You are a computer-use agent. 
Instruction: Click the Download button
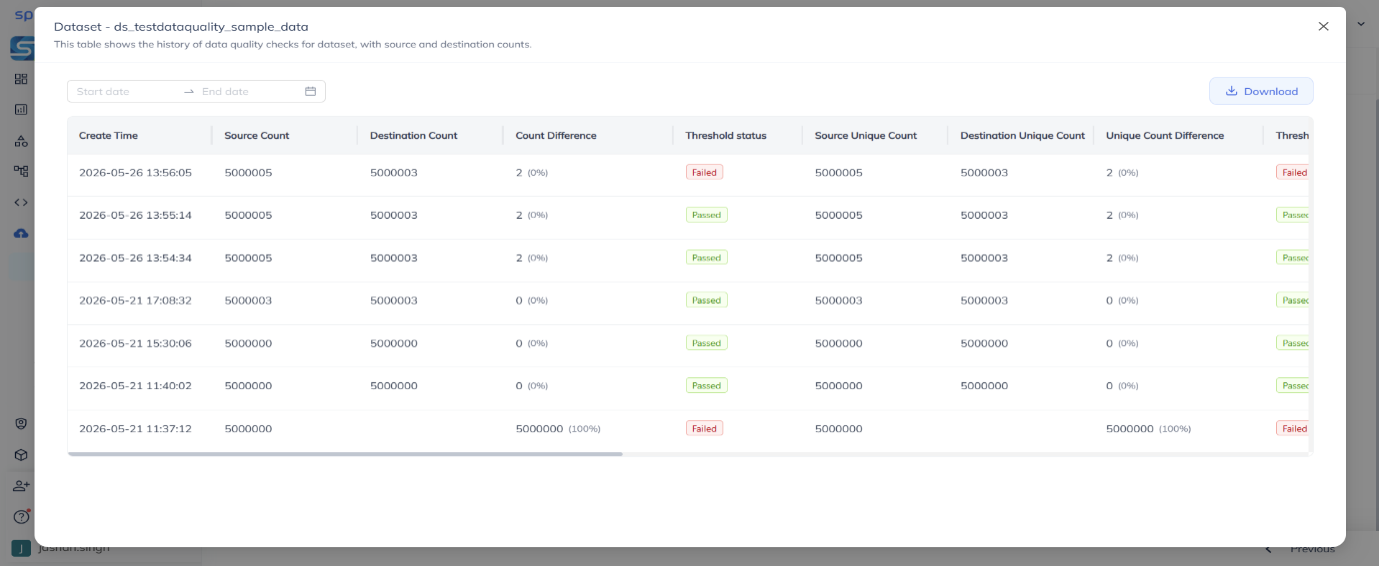[1261, 91]
